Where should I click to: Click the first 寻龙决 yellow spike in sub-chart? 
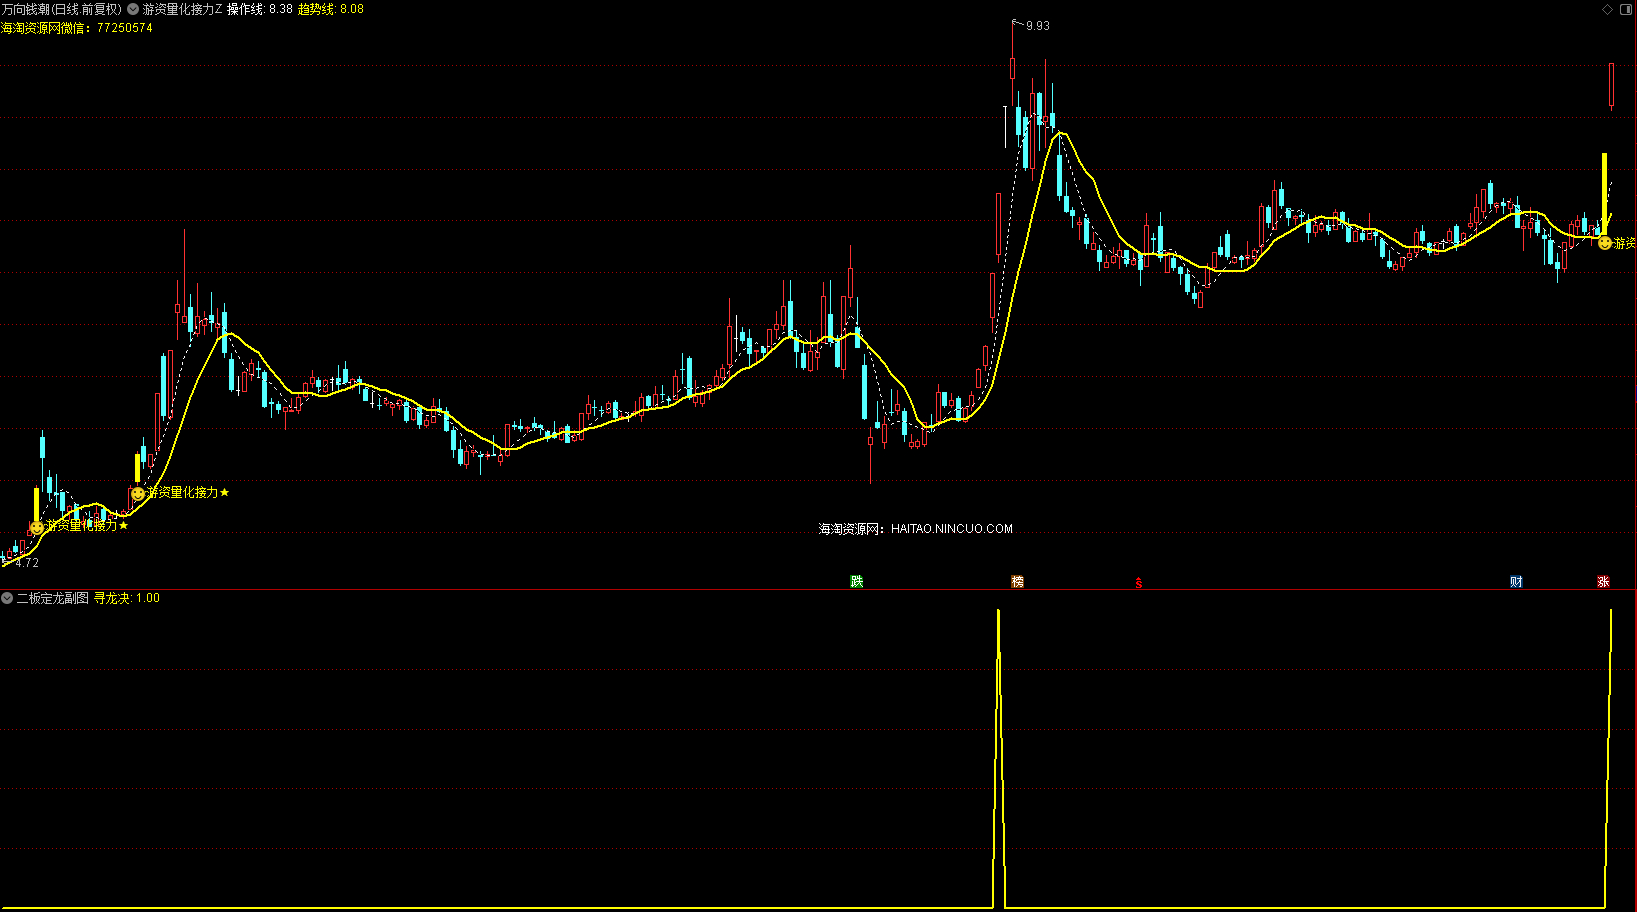click(998, 757)
